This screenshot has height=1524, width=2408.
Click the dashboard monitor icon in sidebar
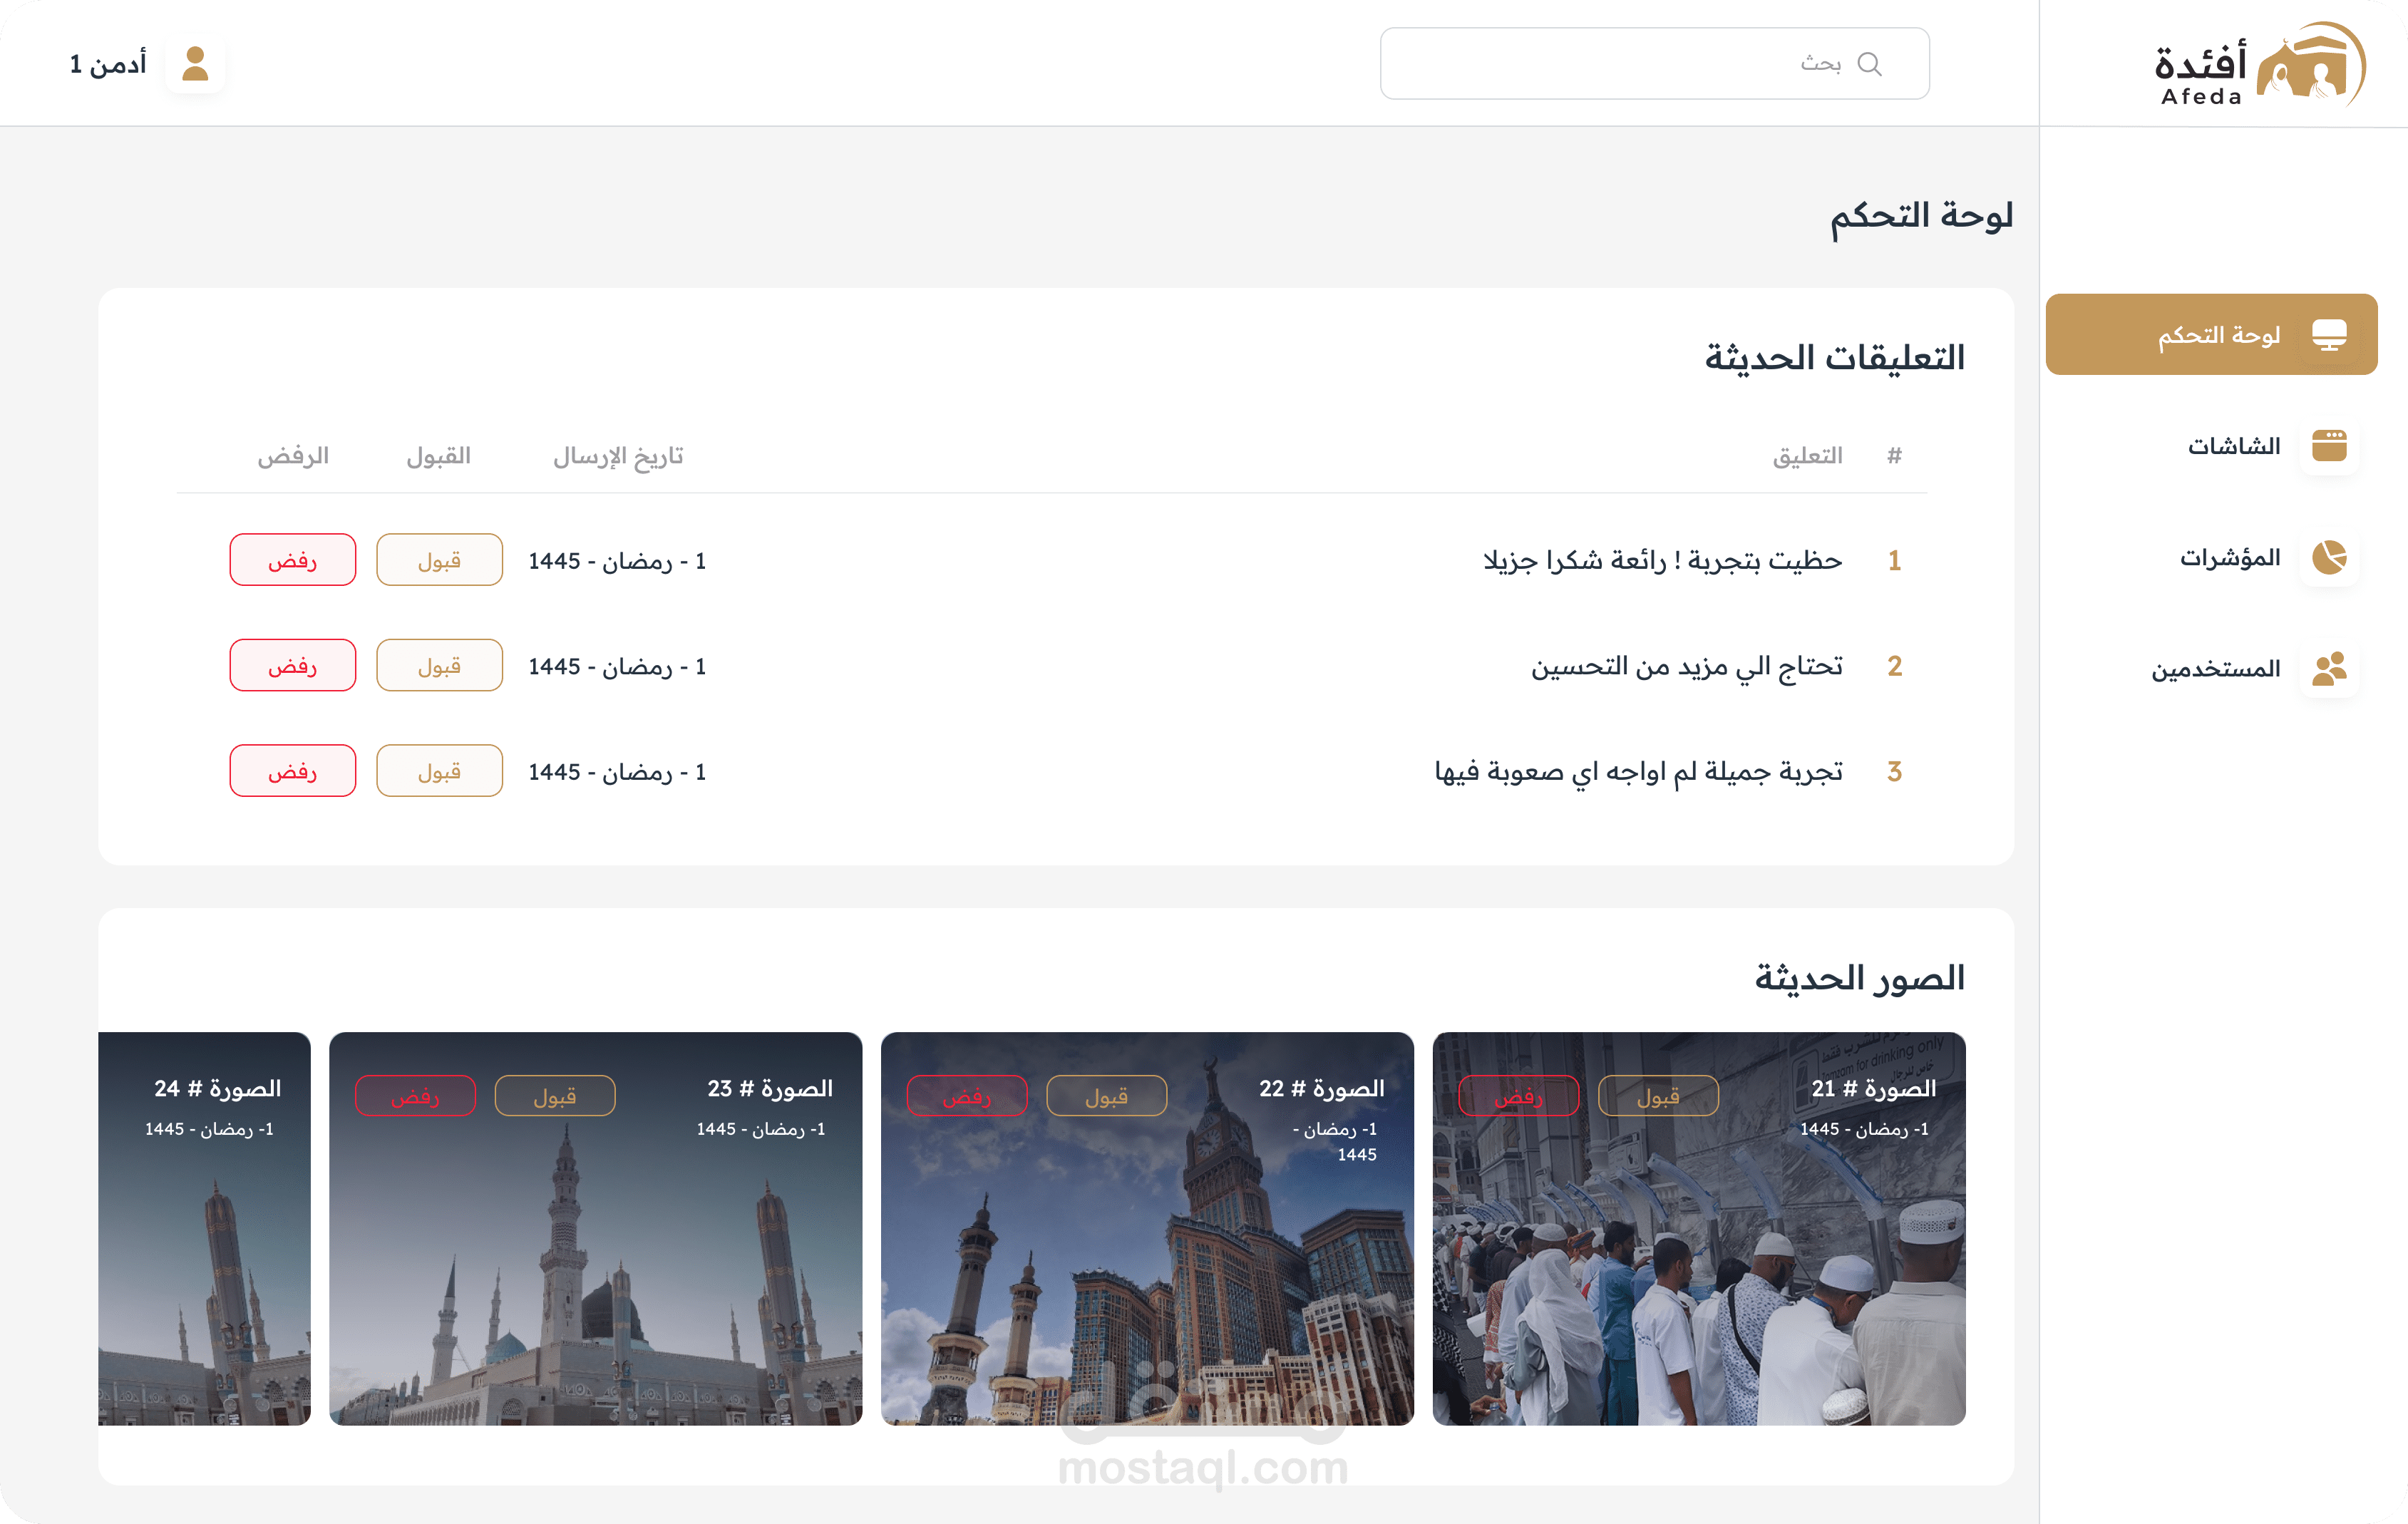tap(2329, 335)
